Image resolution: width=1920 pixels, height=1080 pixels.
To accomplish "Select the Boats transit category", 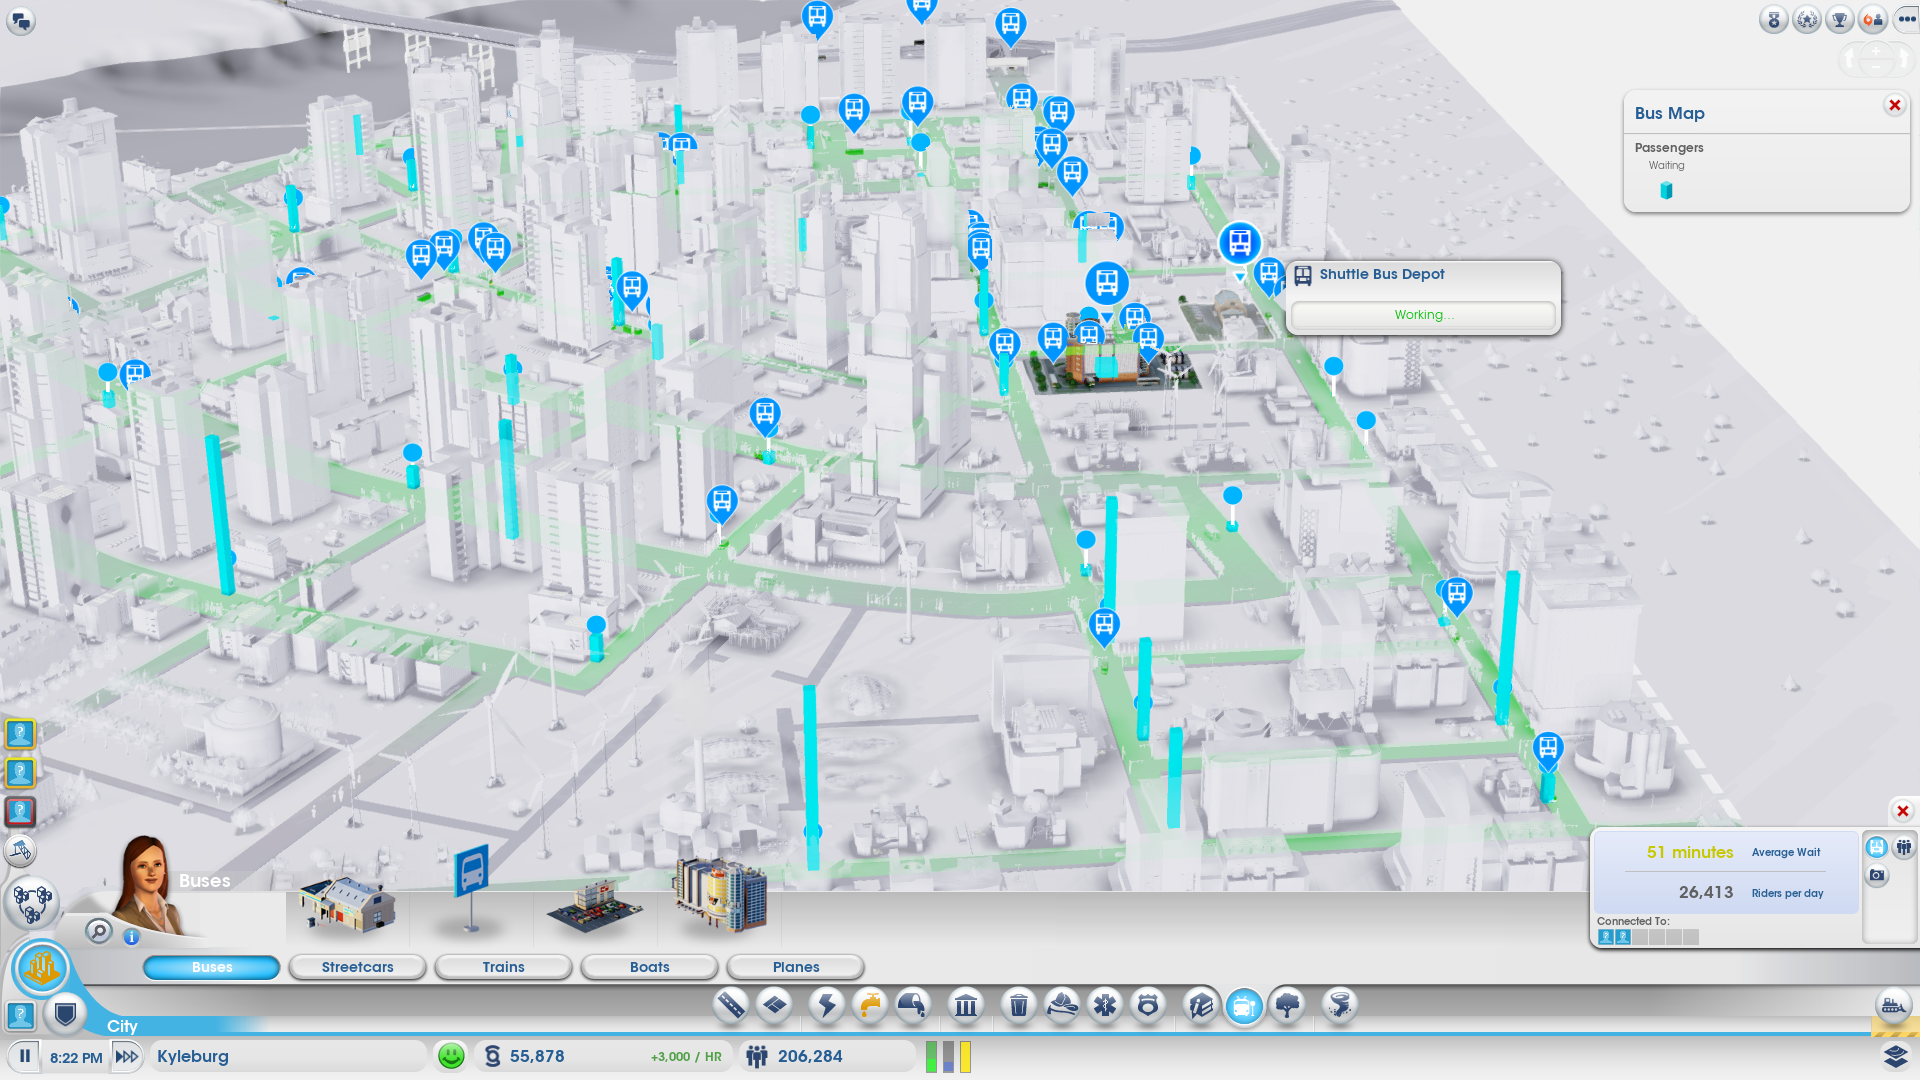I will 649,967.
